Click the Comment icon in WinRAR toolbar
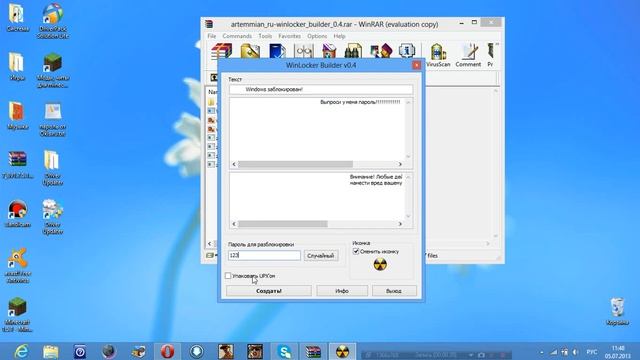640x360 pixels. (x=468, y=55)
